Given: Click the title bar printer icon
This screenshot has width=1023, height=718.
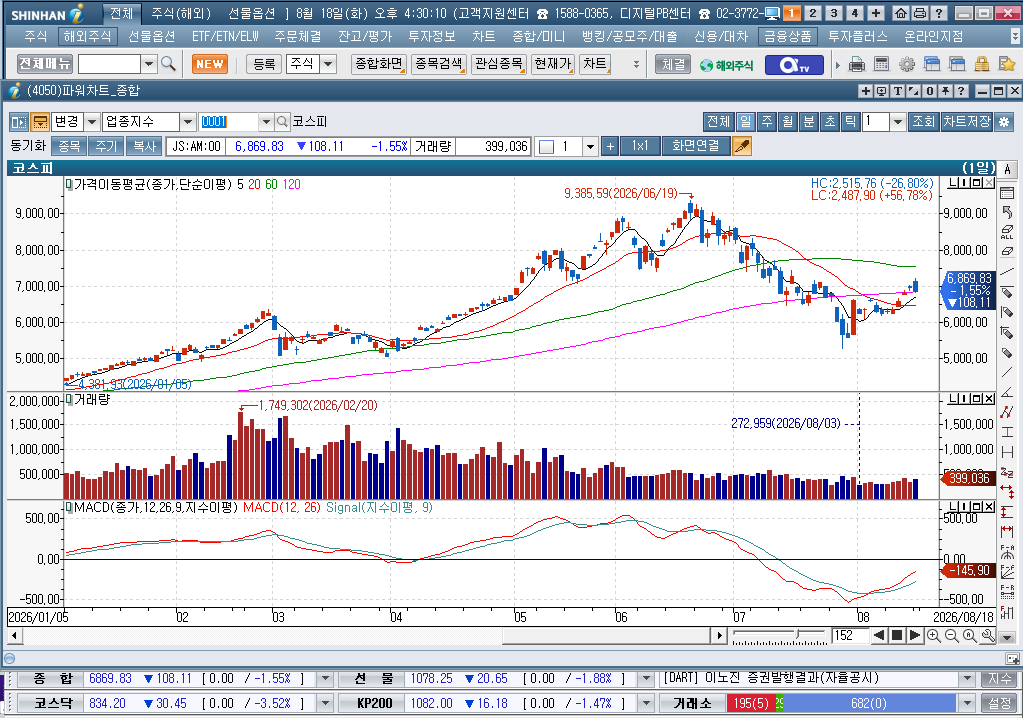Looking at the screenshot, I should tap(920, 13).
